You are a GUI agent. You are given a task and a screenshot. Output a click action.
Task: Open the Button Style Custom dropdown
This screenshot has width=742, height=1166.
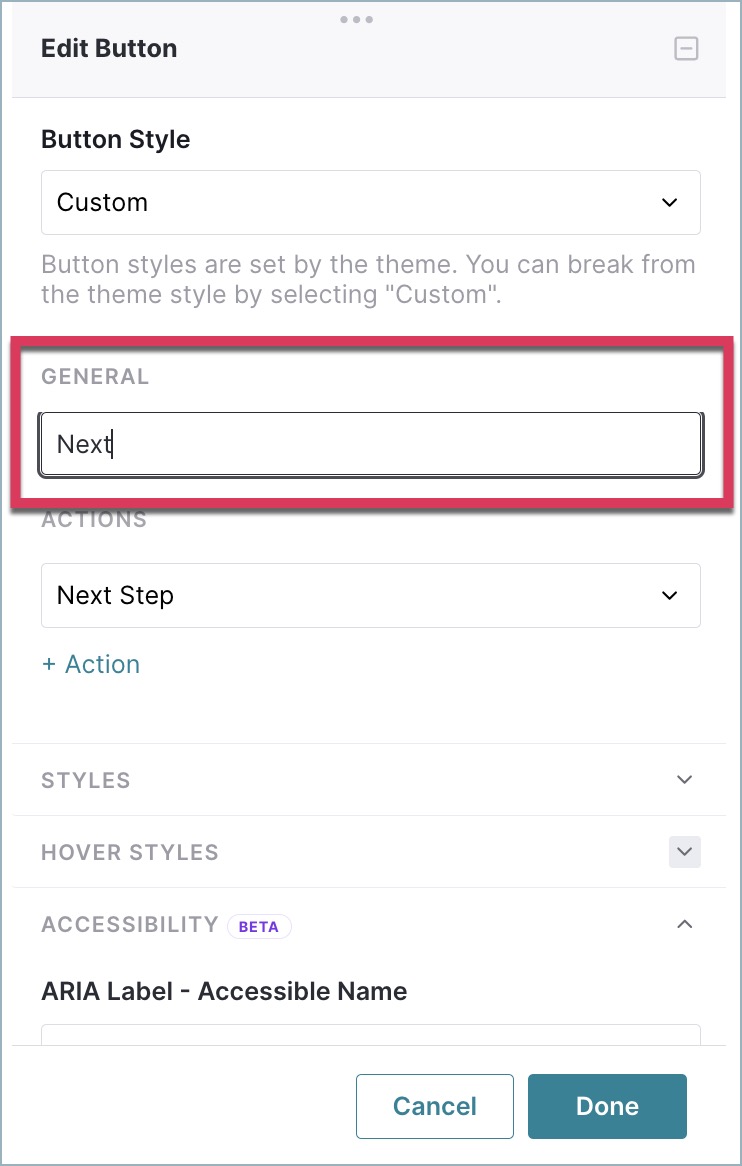tap(370, 202)
